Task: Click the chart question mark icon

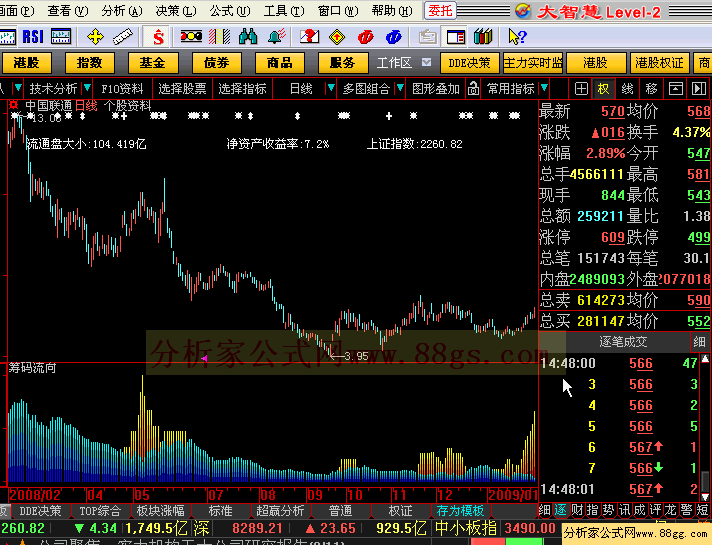Action: 309,36
